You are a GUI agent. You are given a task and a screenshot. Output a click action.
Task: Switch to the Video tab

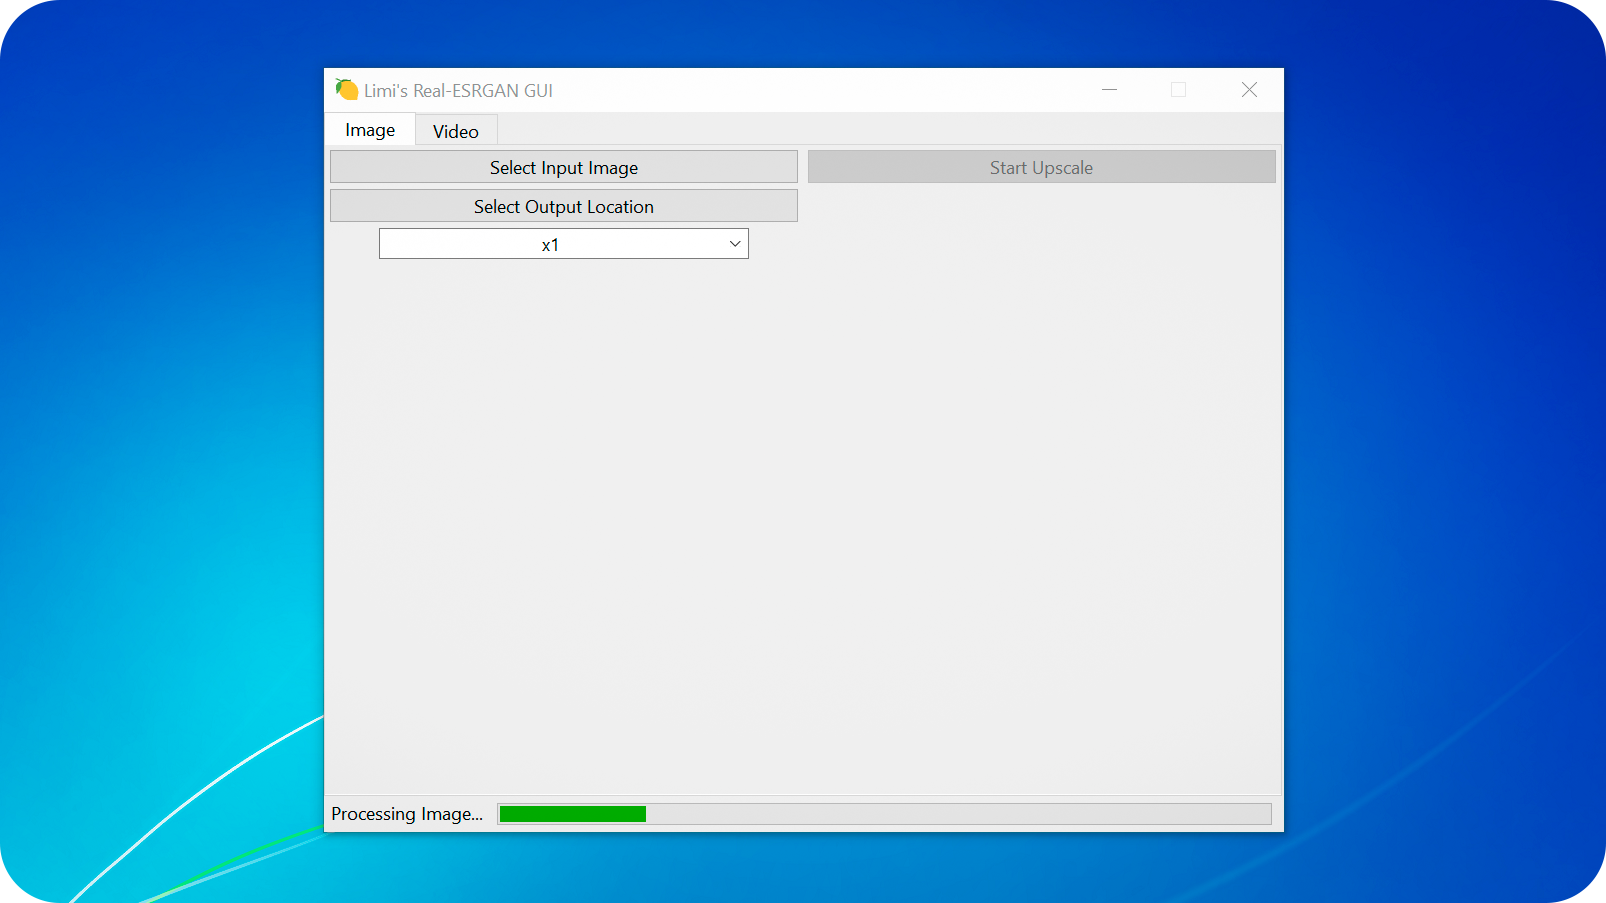coord(455,131)
